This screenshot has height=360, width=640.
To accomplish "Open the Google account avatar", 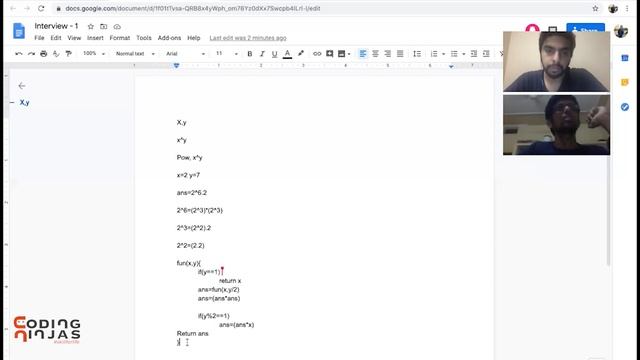I will click(x=621, y=31).
